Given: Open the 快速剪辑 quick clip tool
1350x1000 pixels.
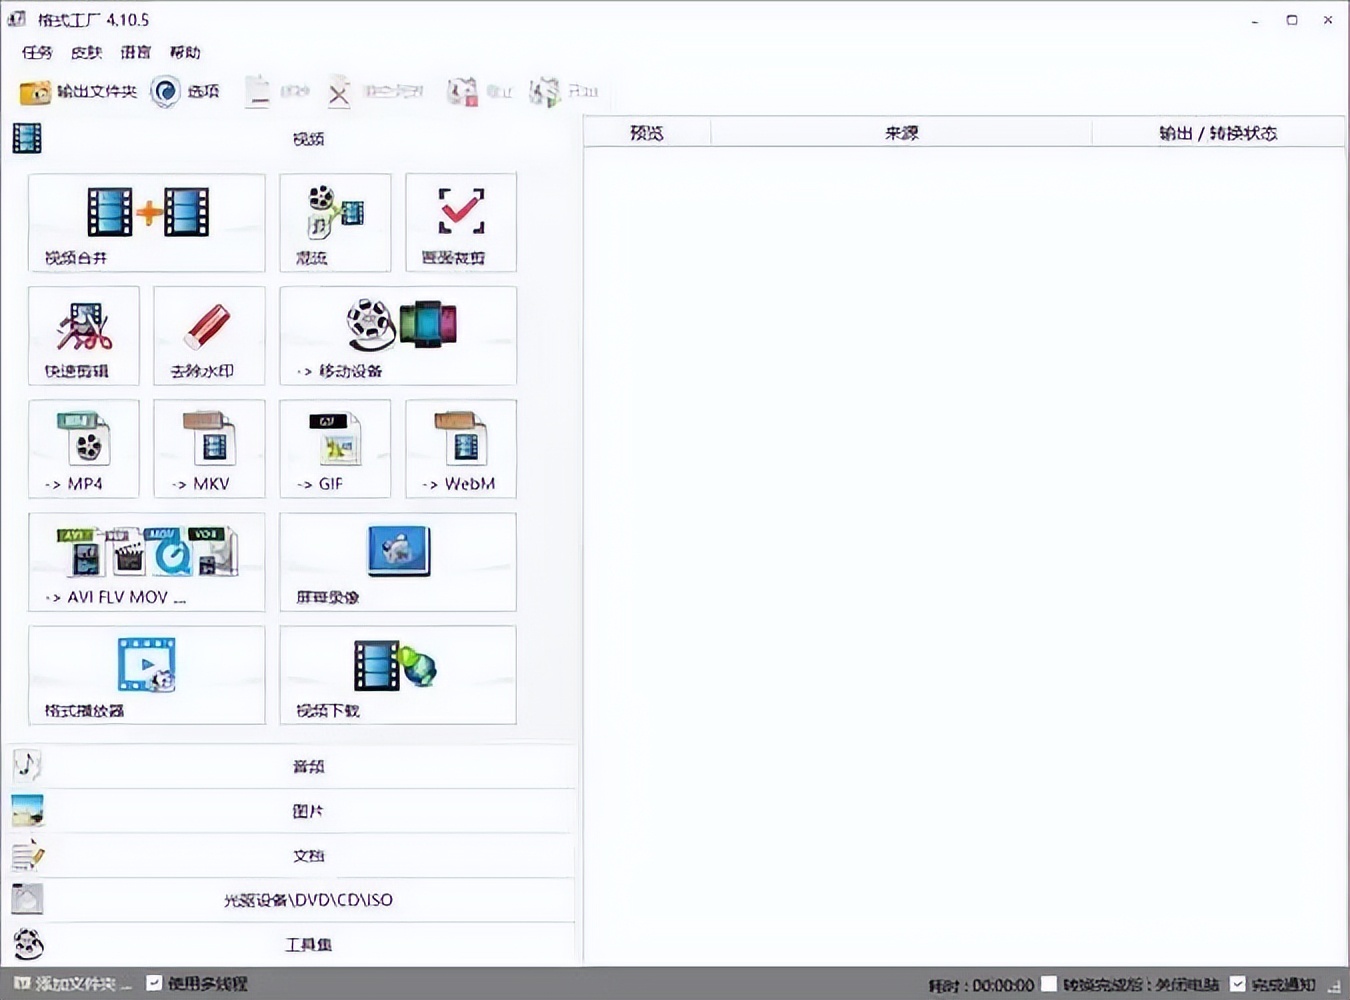Looking at the screenshot, I should pyautogui.click(x=83, y=335).
